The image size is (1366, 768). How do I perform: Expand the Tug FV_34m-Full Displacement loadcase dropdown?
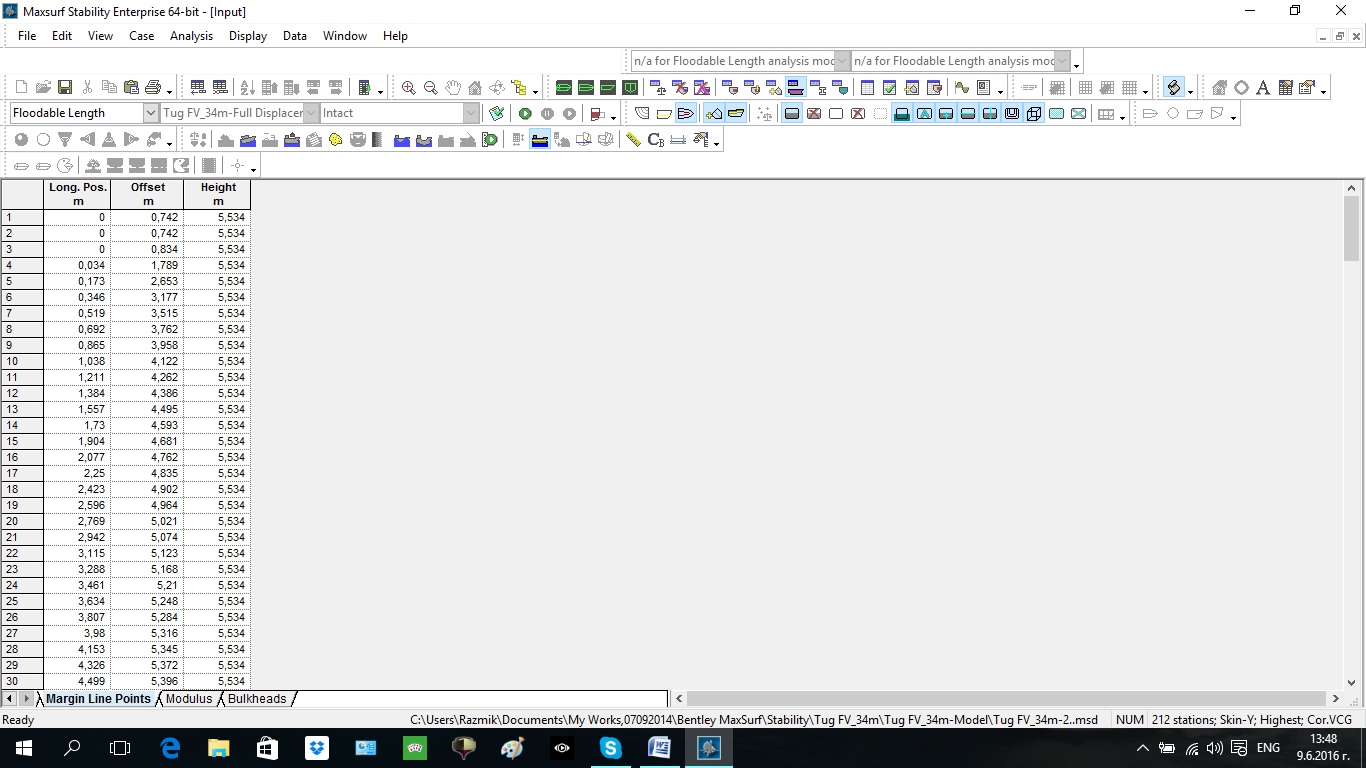point(311,114)
